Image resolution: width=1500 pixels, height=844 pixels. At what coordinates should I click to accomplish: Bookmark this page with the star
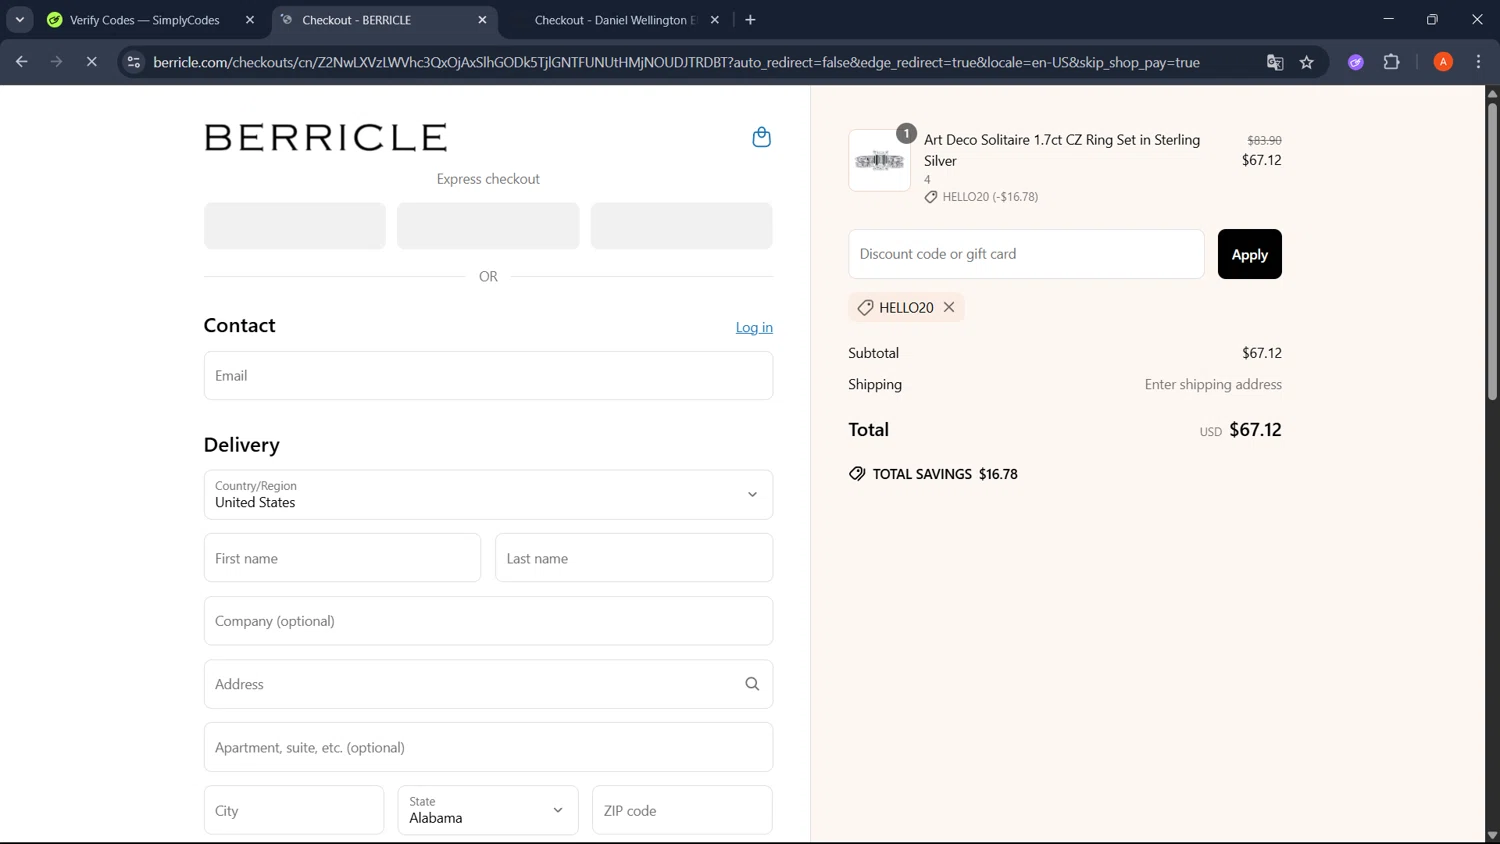click(1307, 62)
